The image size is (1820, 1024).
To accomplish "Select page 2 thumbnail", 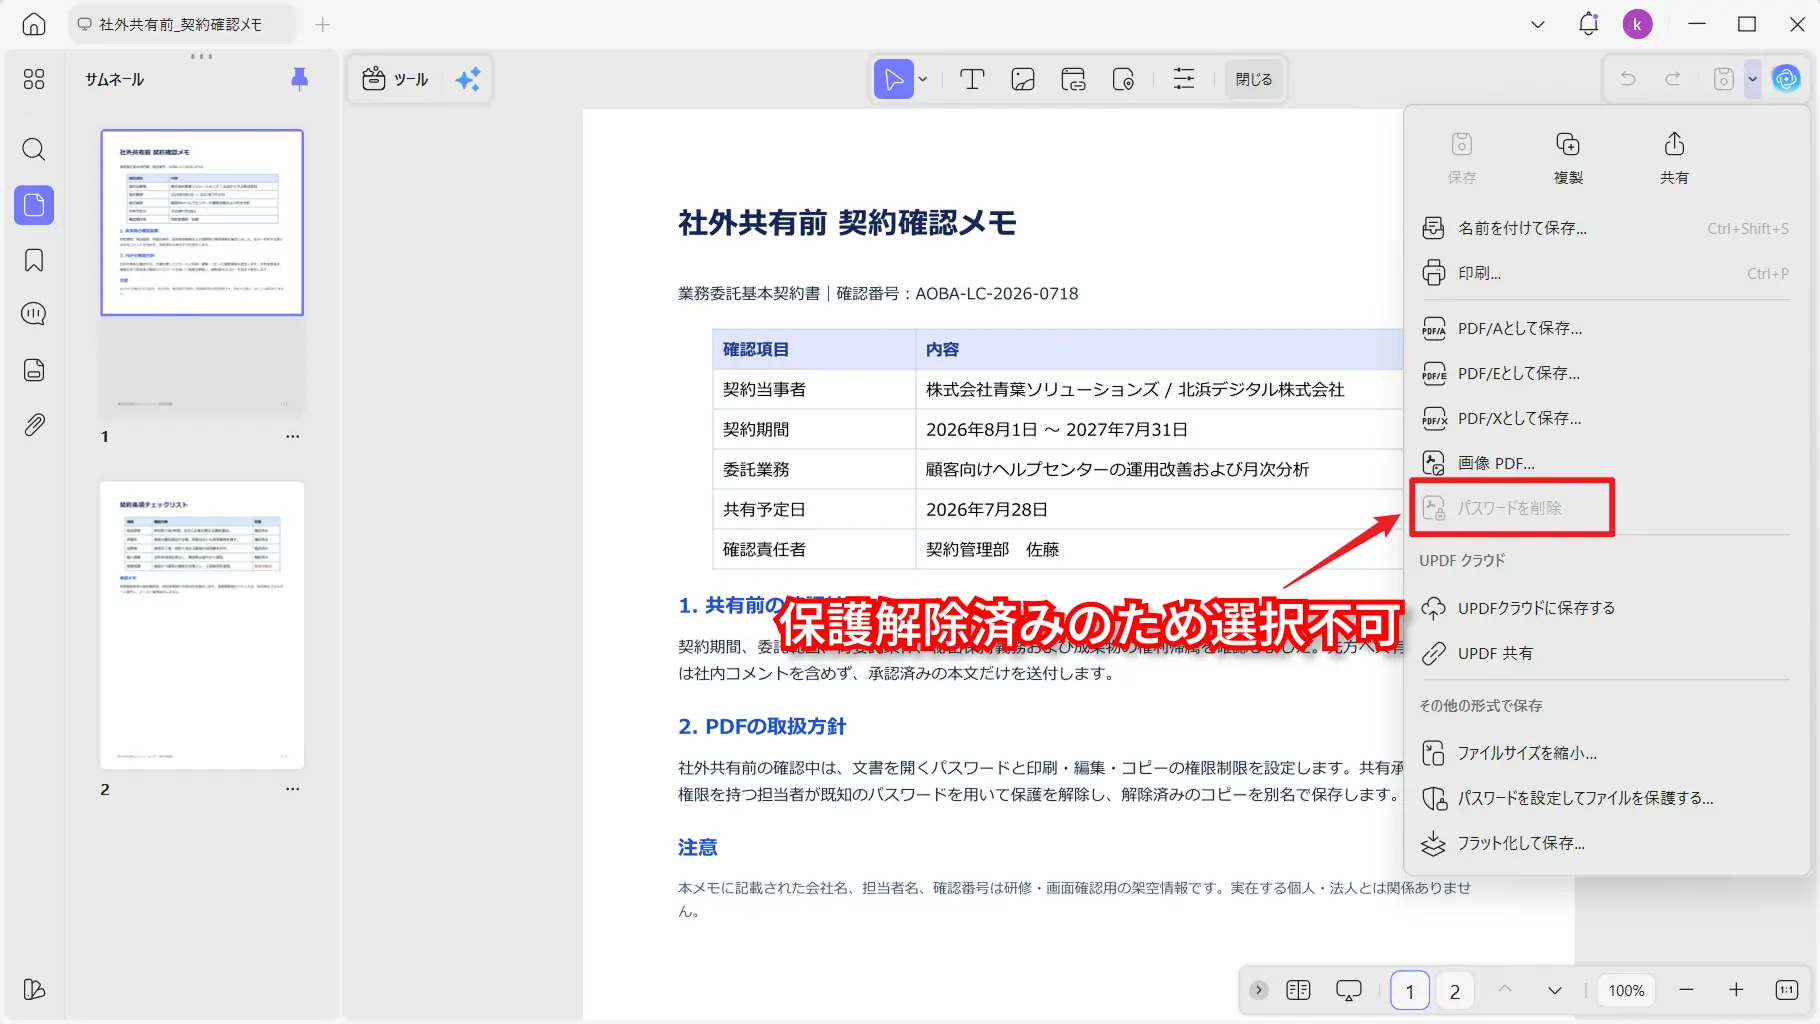I will (x=202, y=625).
